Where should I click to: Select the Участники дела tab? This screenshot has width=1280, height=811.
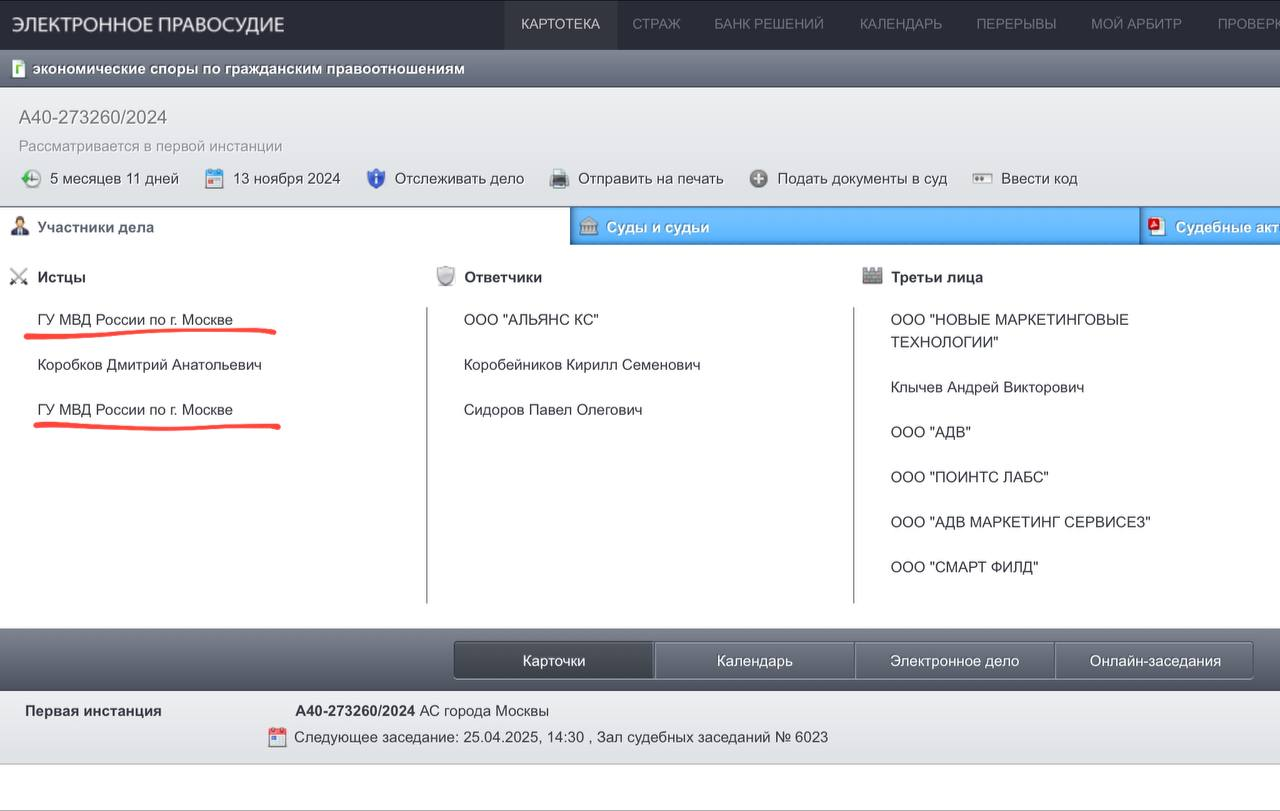click(x=285, y=226)
